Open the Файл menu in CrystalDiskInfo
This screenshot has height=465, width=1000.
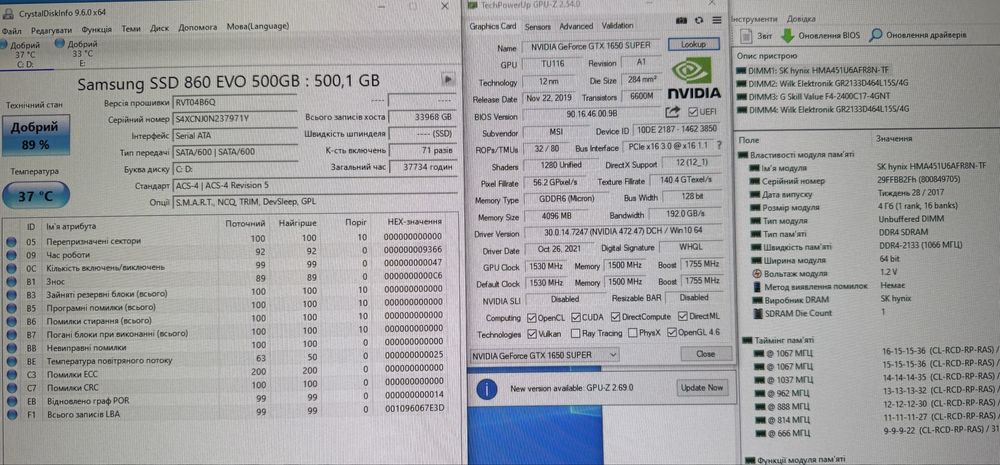click(11, 30)
